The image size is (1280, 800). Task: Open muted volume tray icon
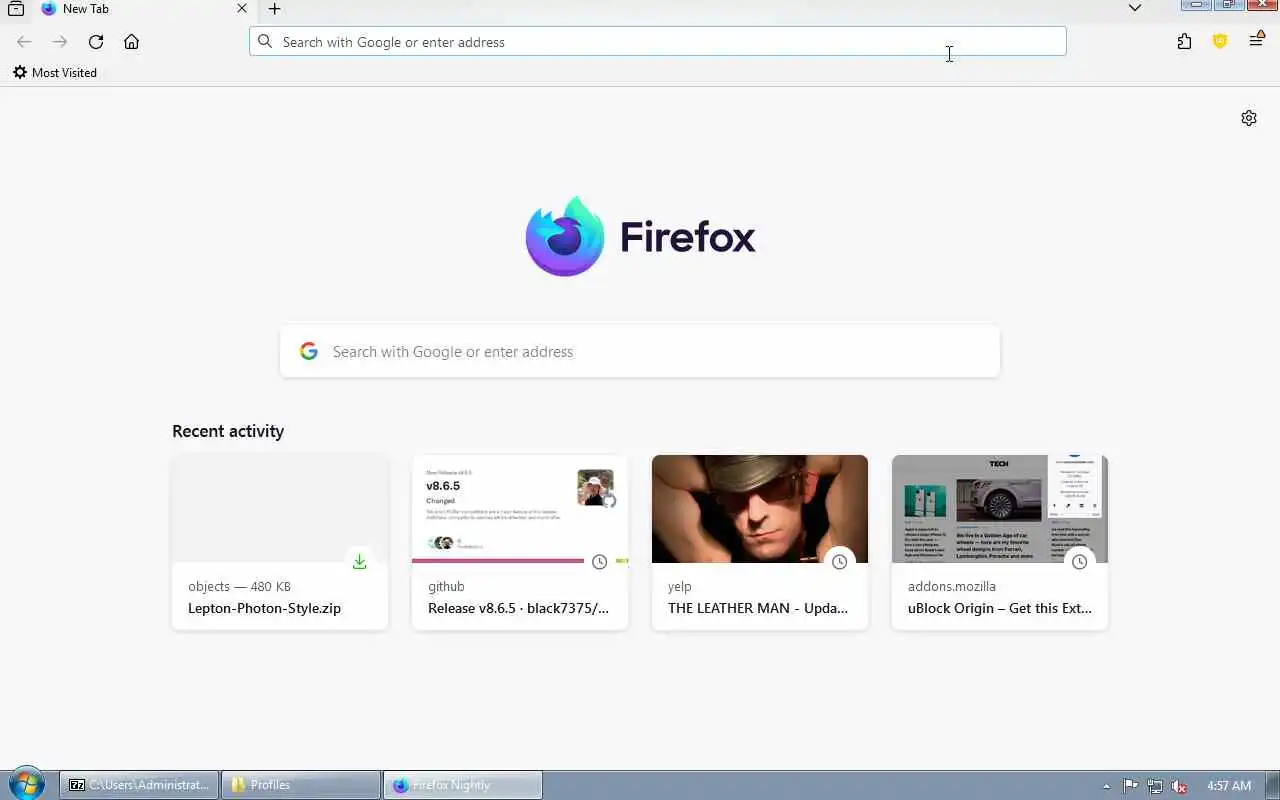[1180, 786]
